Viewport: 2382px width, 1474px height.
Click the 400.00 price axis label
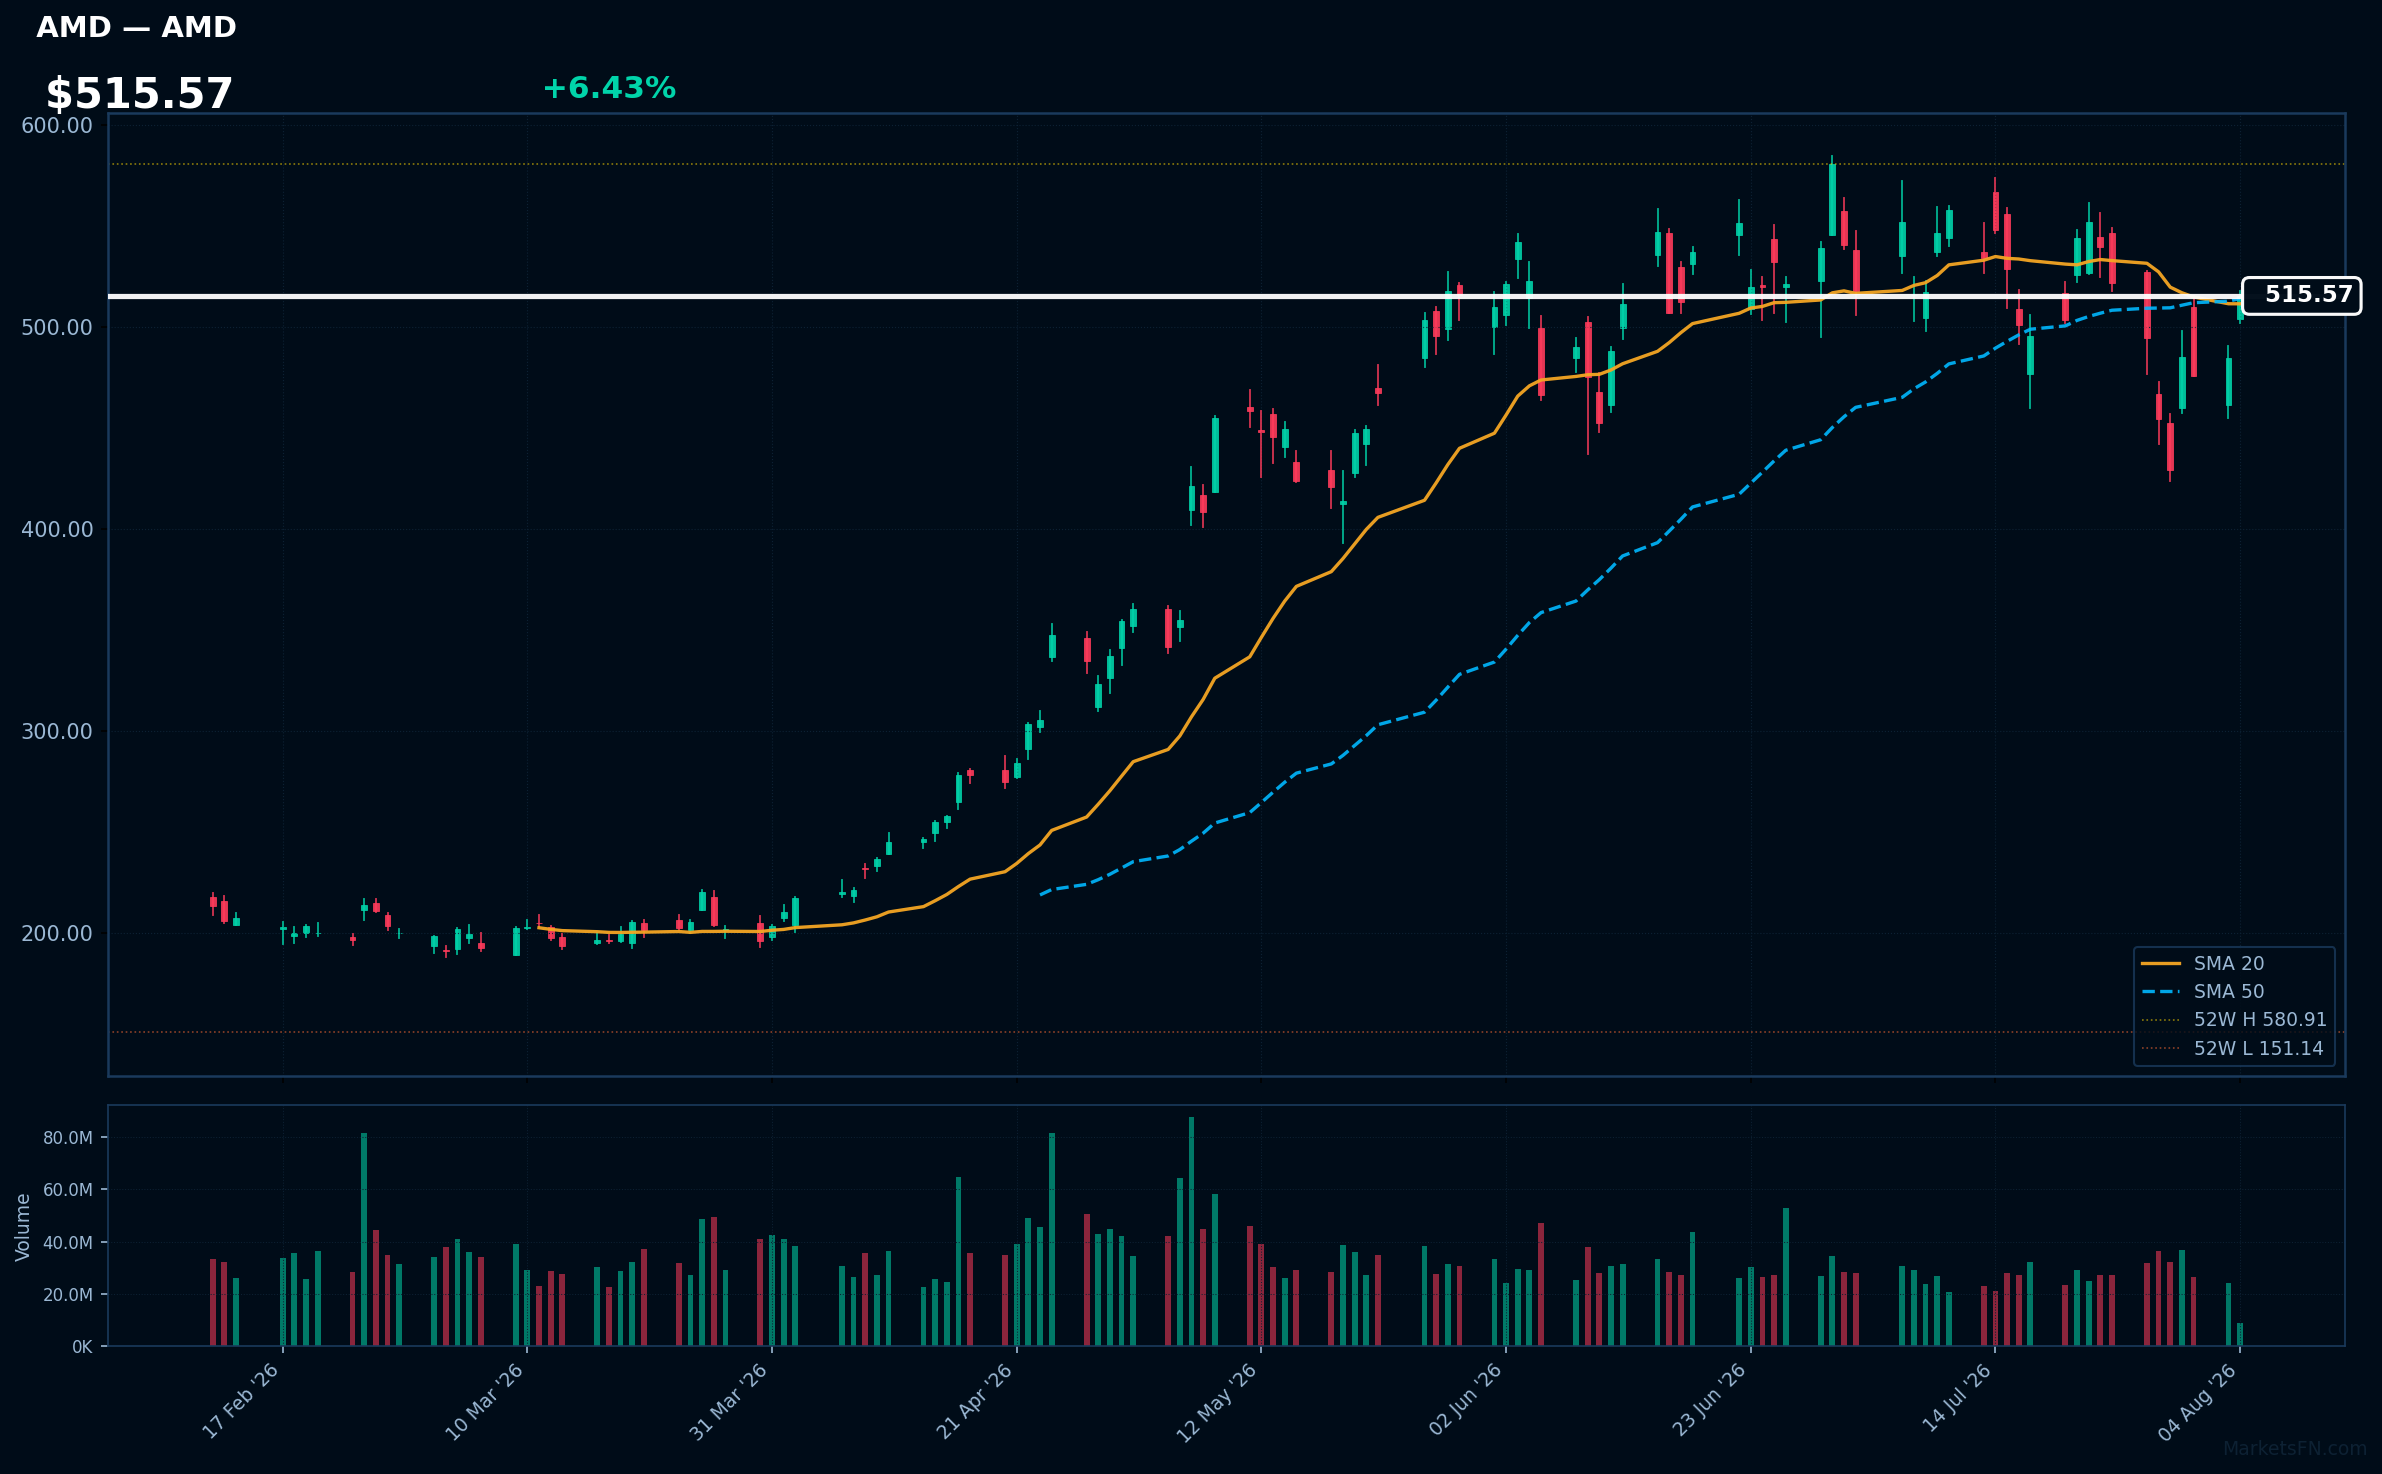tap(57, 530)
